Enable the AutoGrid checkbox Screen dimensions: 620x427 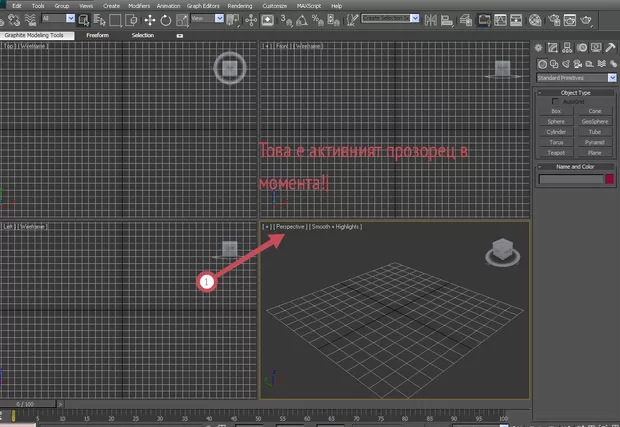tap(556, 101)
